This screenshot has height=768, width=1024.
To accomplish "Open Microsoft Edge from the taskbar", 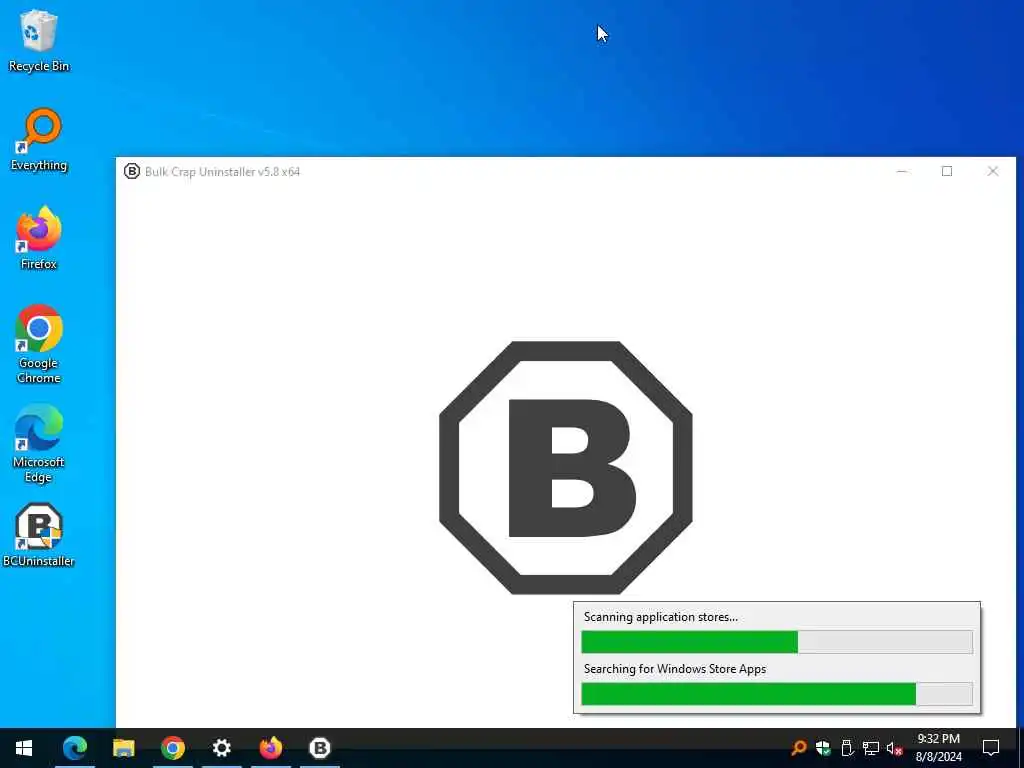I will click(74, 748).
